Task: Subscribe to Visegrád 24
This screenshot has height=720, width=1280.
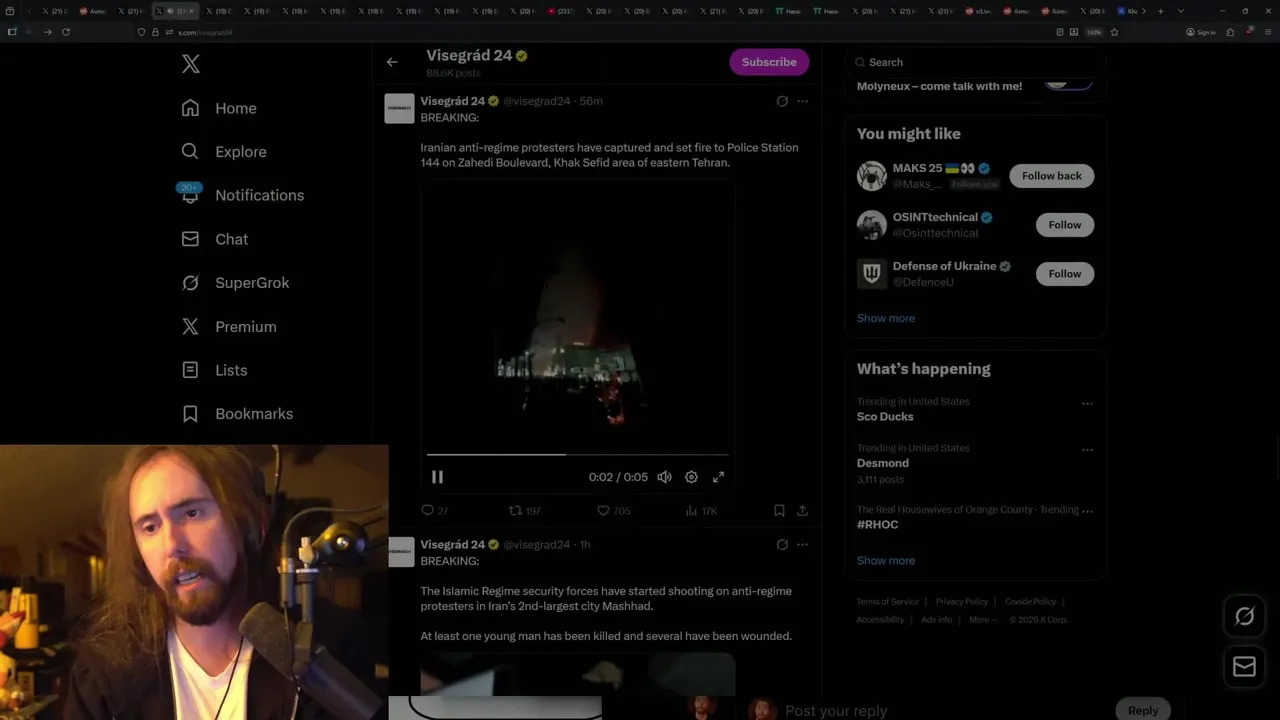Action: pos(769,62)
